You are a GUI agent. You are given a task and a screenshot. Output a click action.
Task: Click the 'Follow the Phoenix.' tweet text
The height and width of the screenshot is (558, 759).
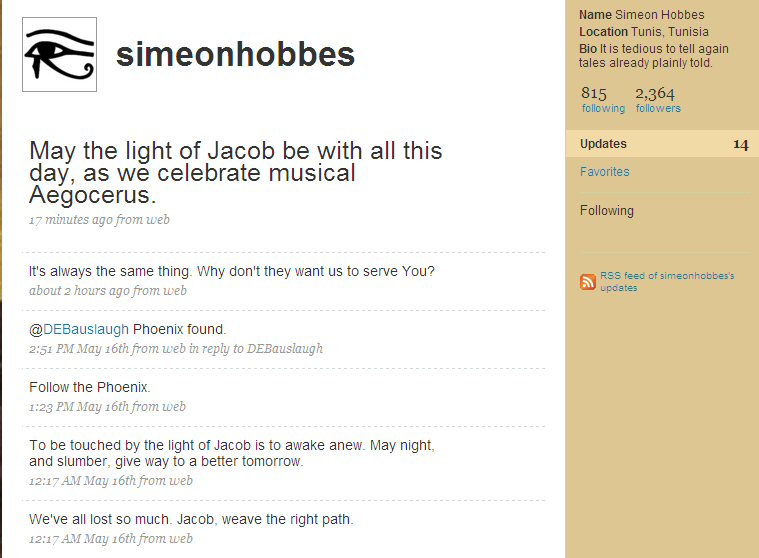90,387
